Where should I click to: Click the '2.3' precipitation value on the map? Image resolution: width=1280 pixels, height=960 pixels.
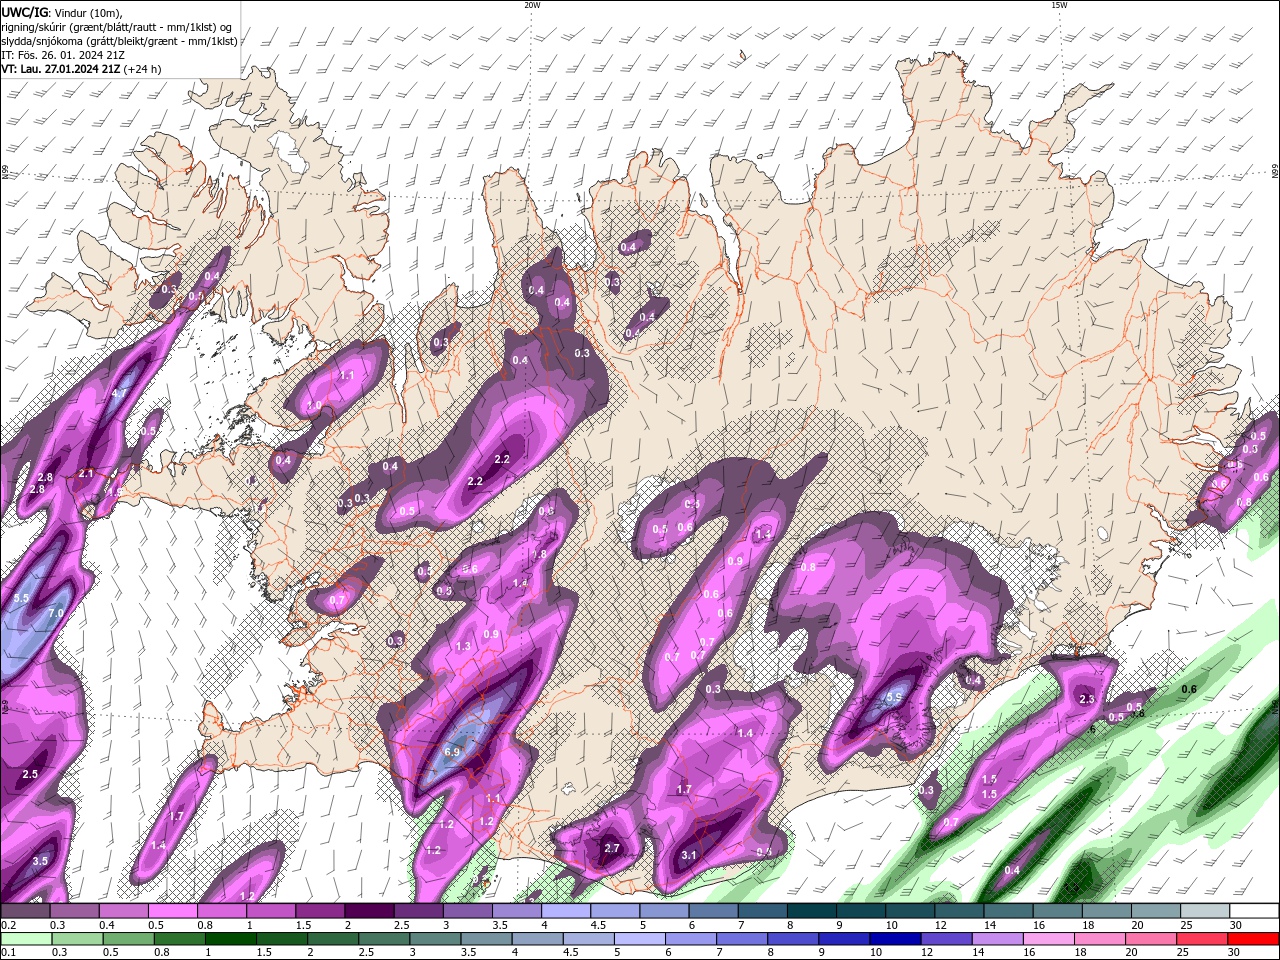coord(1087,700)
